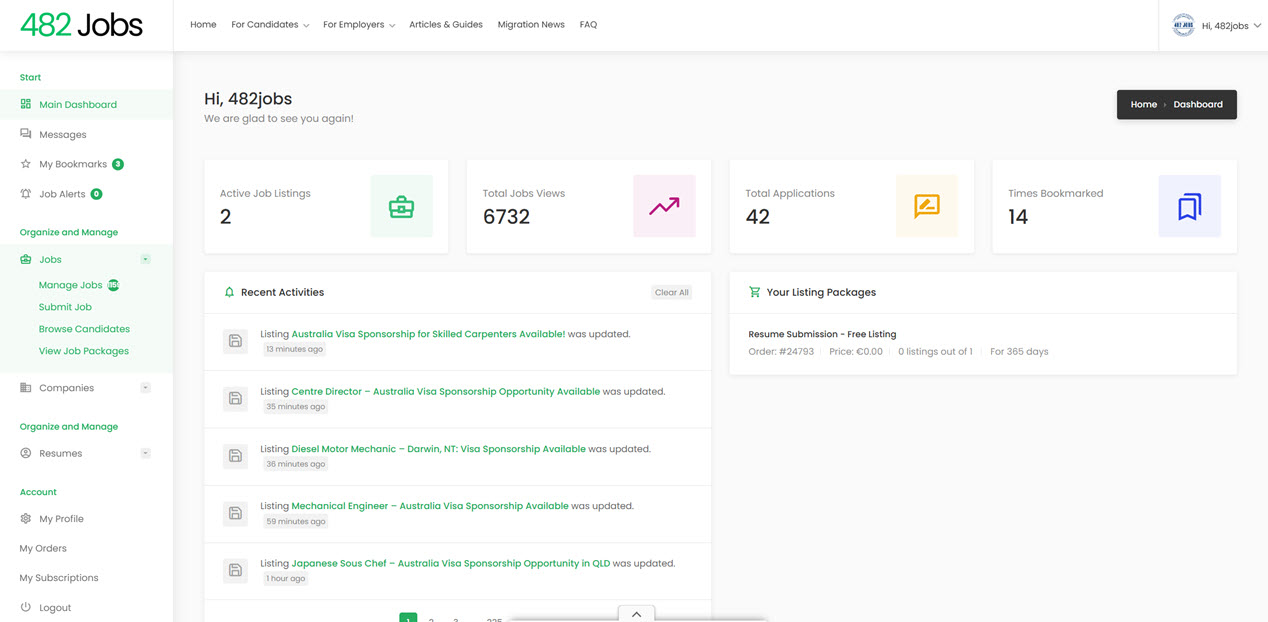Click the scroll-to-top chevron at bottom
Screen dimensions: 1268x622
pos(636,613)
